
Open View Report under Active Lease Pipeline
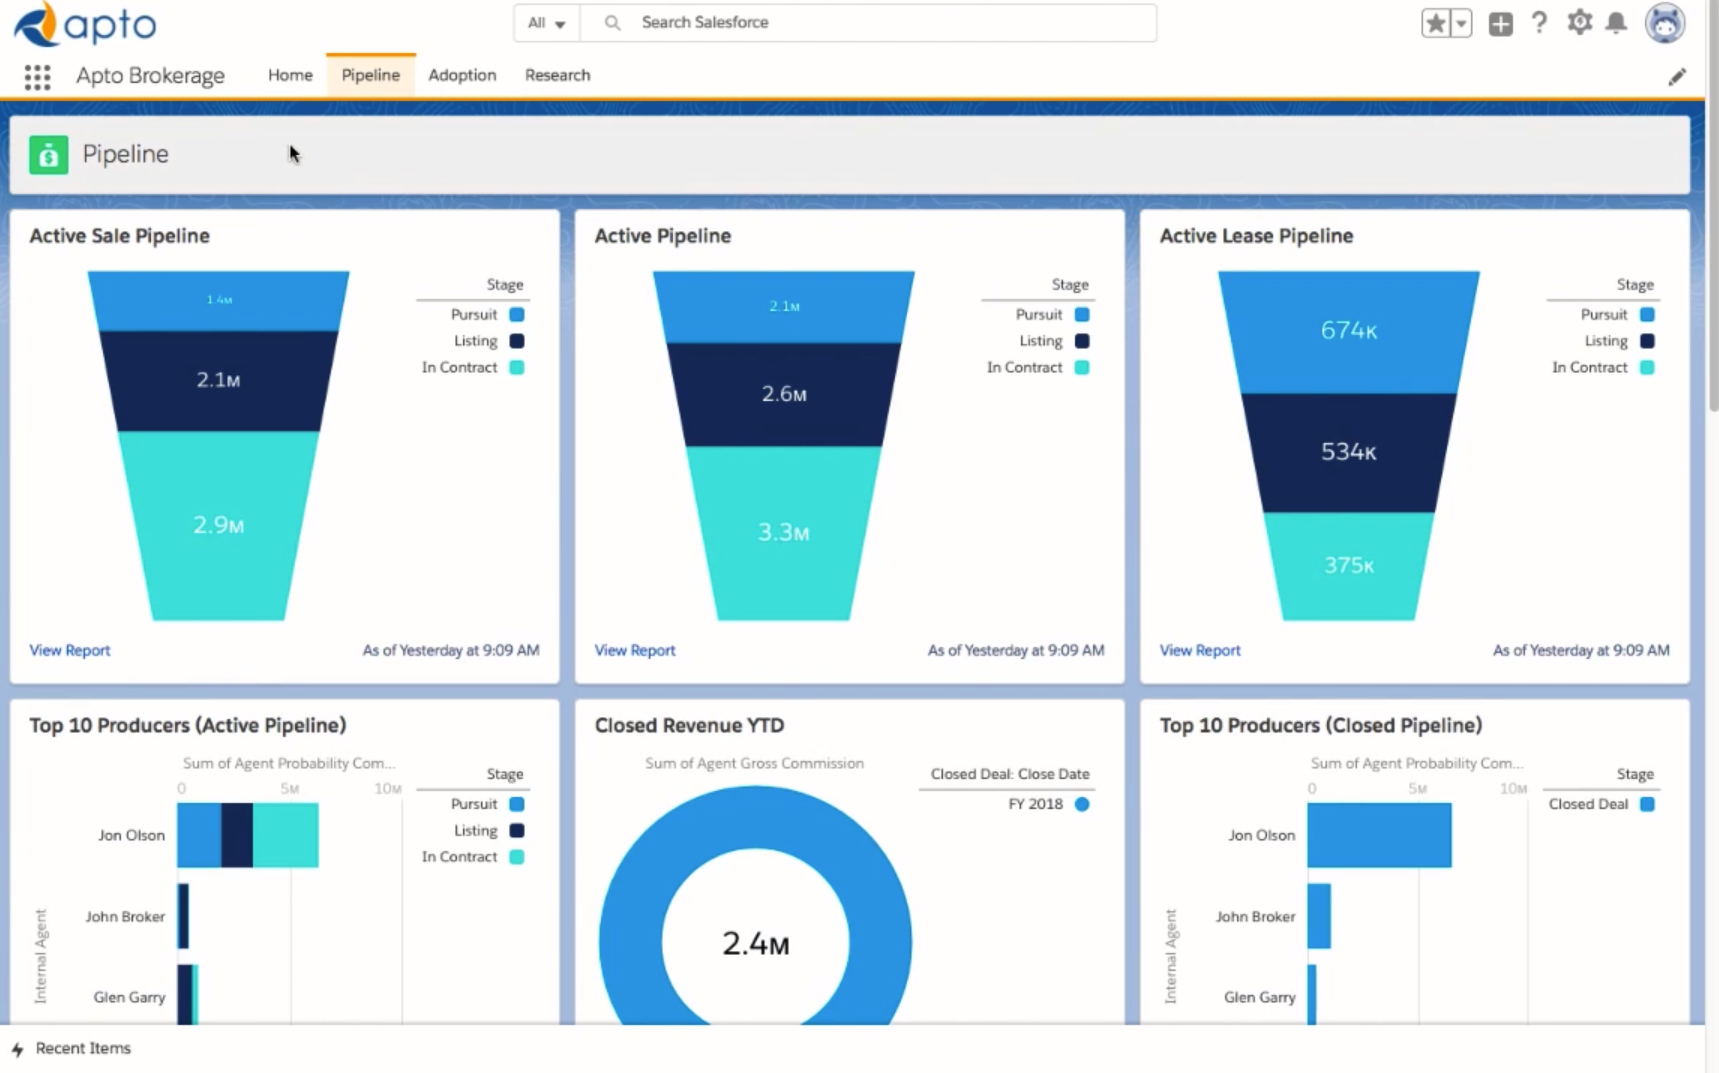pos(1200,650)
